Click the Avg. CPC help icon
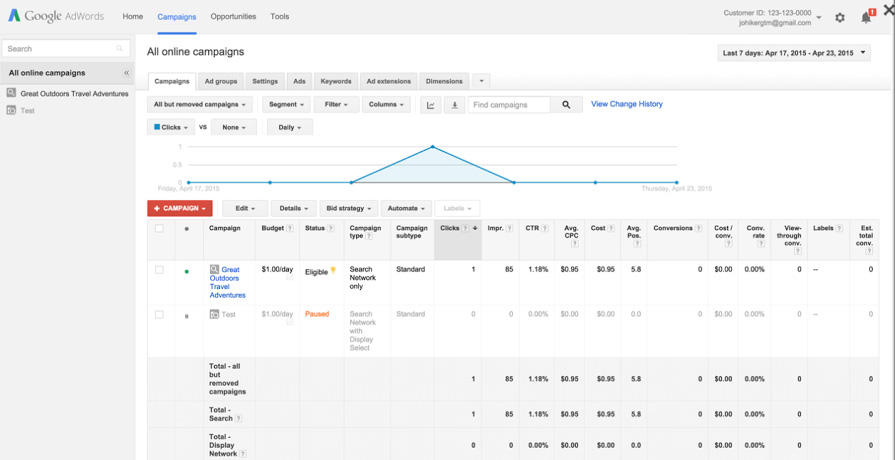 (x=574, y=244)
